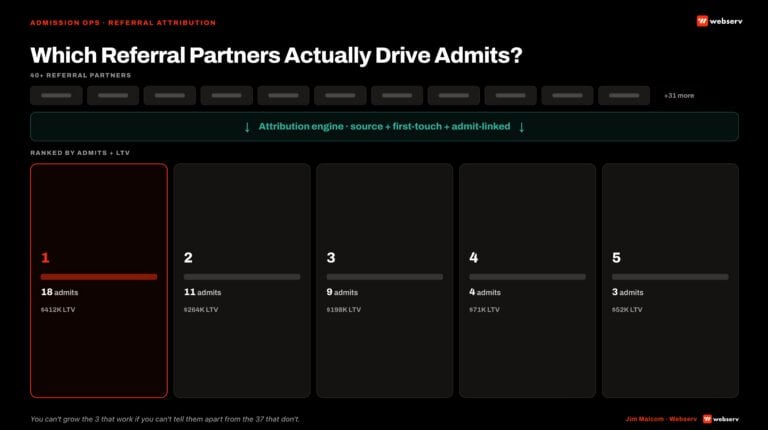Image resolution: width=768 pixels, height=430 pixels.
Task: Click the rank number 2
Action: [188, 258]
